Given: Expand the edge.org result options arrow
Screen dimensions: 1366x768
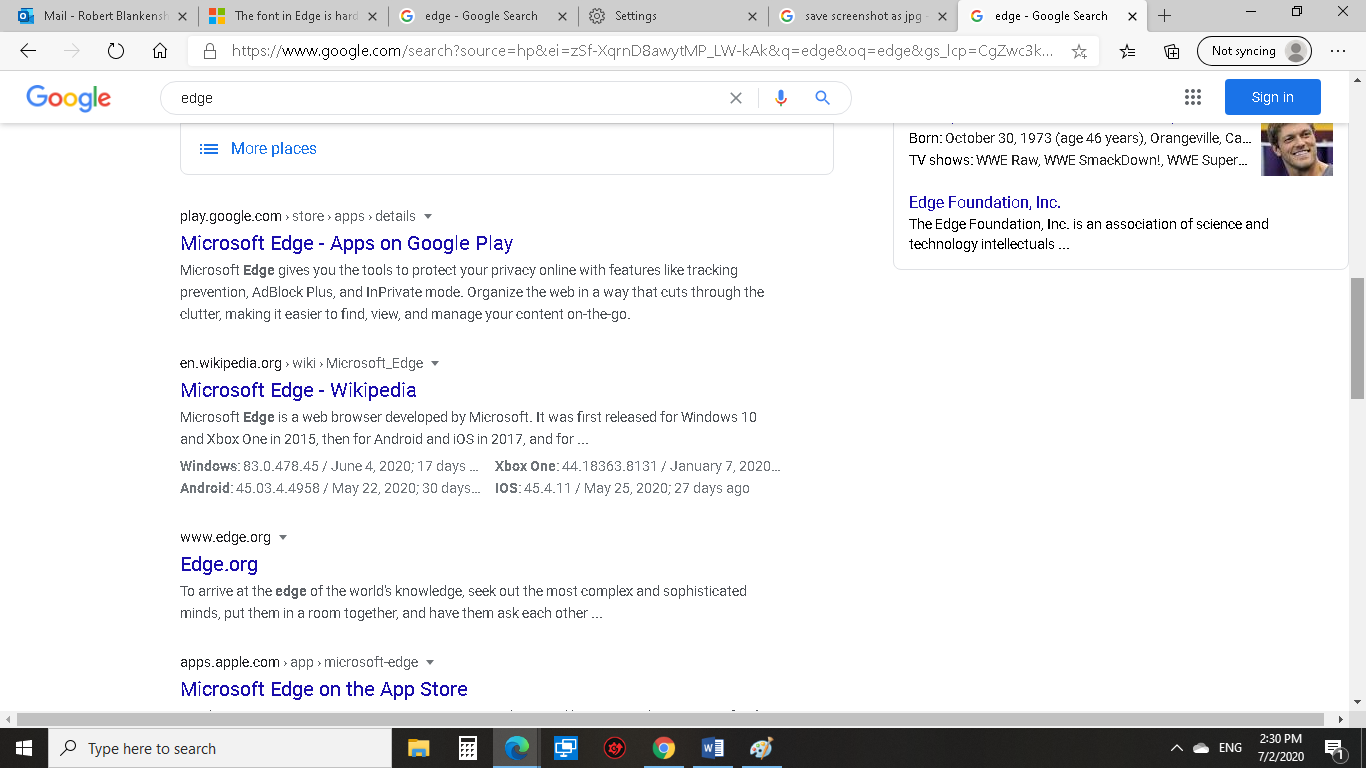Looking at the screenshot, I should (x=283, y=537).
